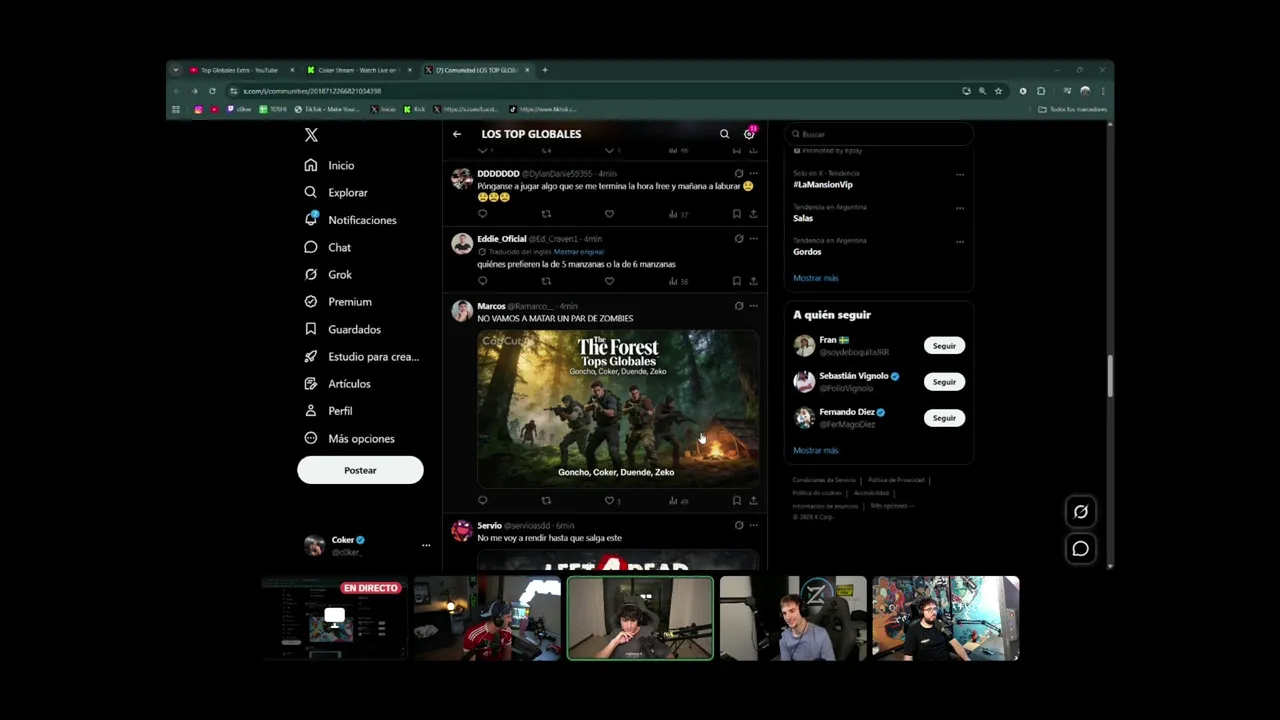Go back using the community header arrow
This screenshot has width=1280, height=720.
(x=457, y=134)
